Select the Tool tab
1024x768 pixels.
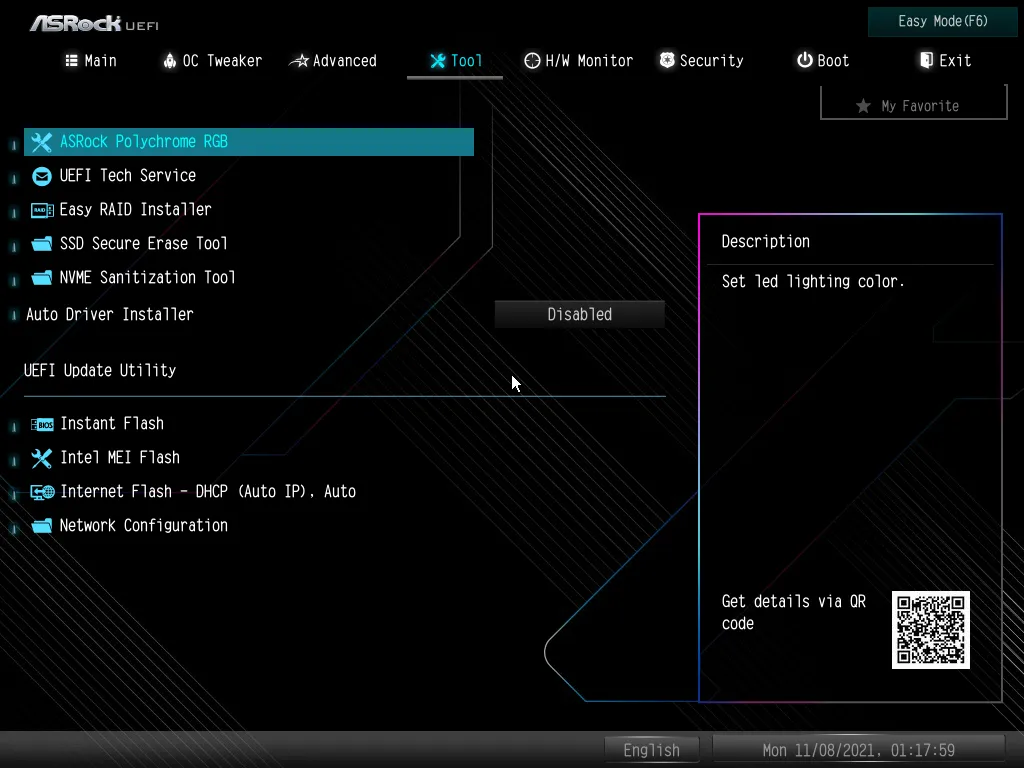[x=456, y=61]
